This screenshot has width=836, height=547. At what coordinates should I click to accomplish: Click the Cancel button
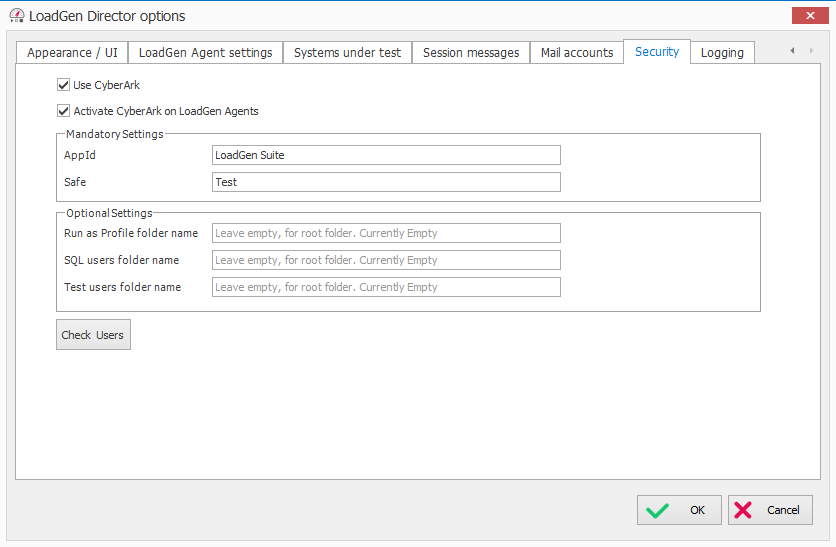coord(770,510)
